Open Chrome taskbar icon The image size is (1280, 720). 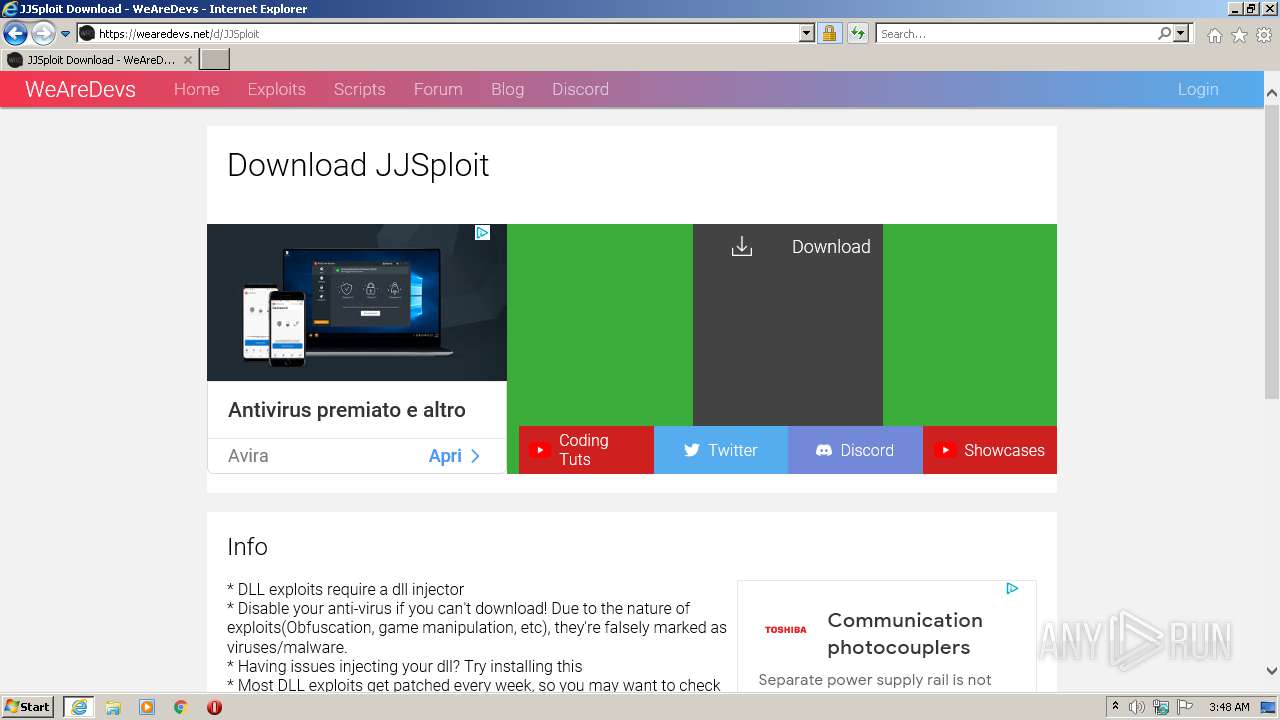tap(181, 707)
